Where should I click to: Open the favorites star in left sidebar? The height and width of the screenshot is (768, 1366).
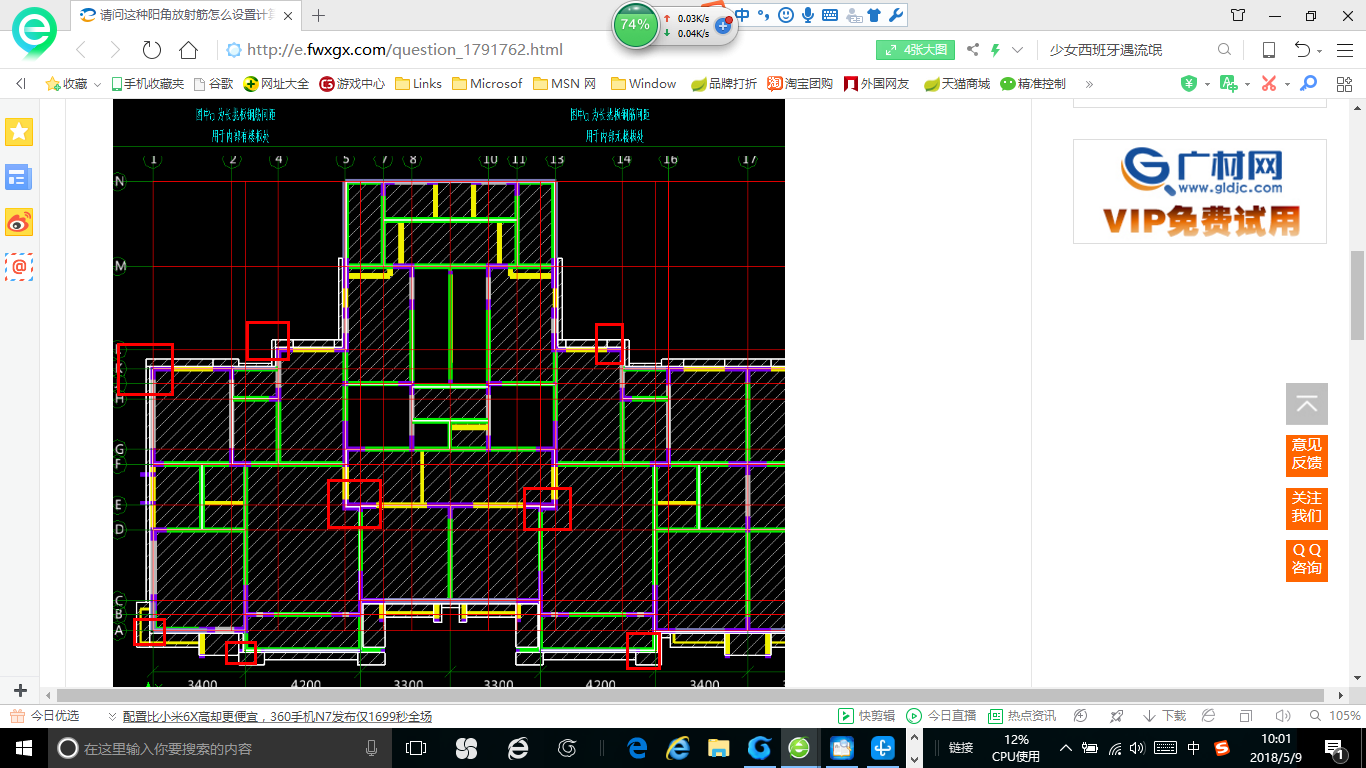19,131
